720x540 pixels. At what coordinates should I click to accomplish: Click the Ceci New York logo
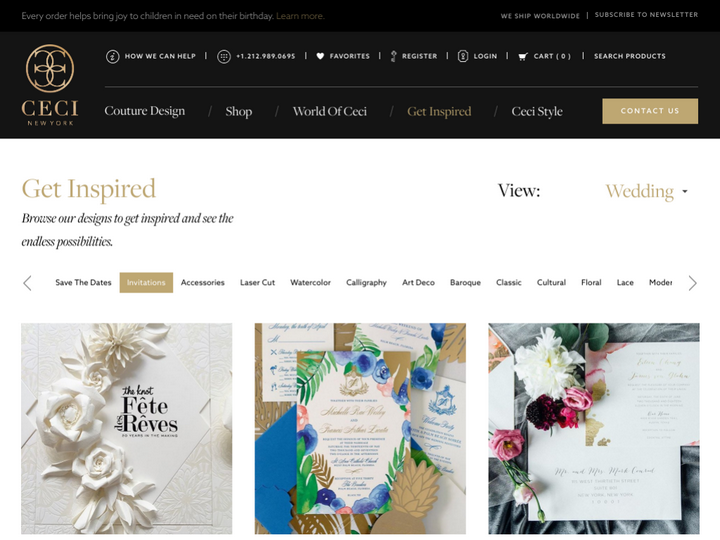[50, 85]
